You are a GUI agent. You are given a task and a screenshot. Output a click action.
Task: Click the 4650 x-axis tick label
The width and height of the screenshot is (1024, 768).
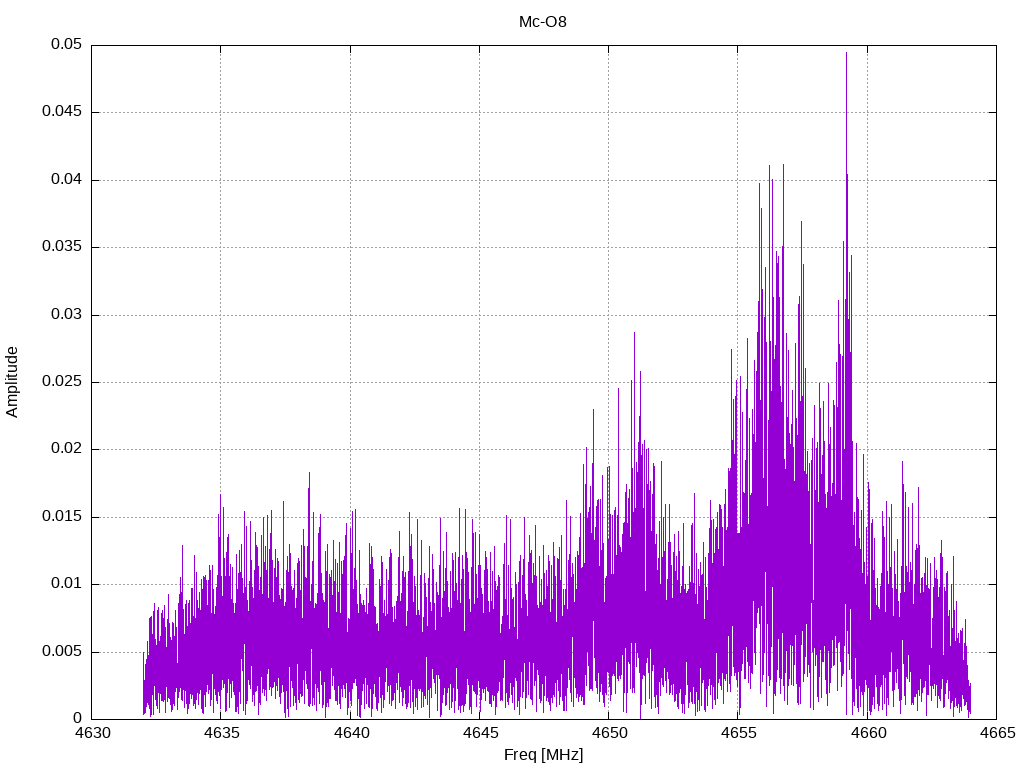608,734
